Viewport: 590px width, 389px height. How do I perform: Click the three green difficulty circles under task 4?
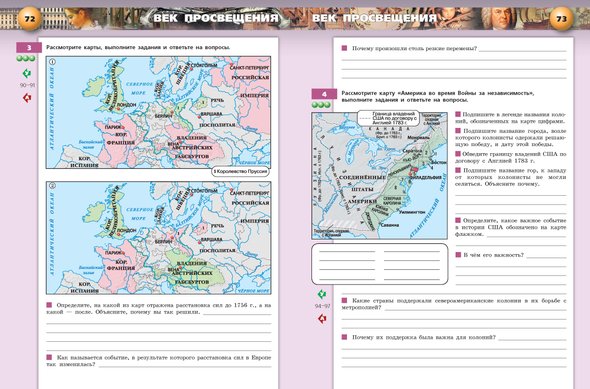[x=321, y=105]
